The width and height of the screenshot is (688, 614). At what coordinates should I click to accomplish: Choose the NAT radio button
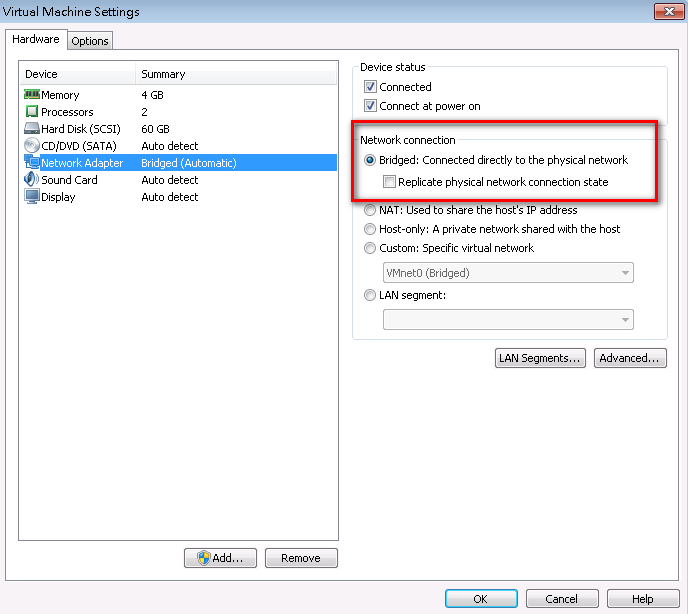370,210
